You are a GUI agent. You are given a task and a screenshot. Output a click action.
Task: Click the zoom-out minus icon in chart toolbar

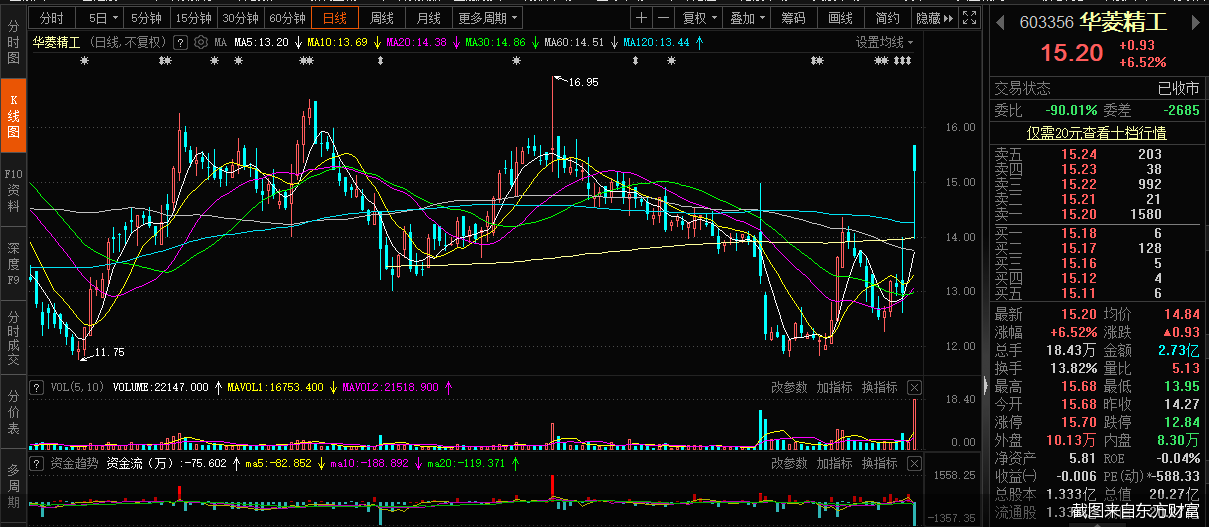(664, 18)
